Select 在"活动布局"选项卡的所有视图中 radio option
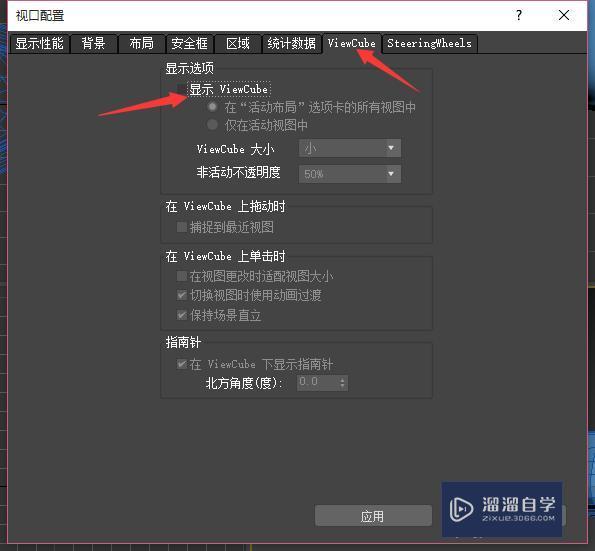 coord(212,107)
